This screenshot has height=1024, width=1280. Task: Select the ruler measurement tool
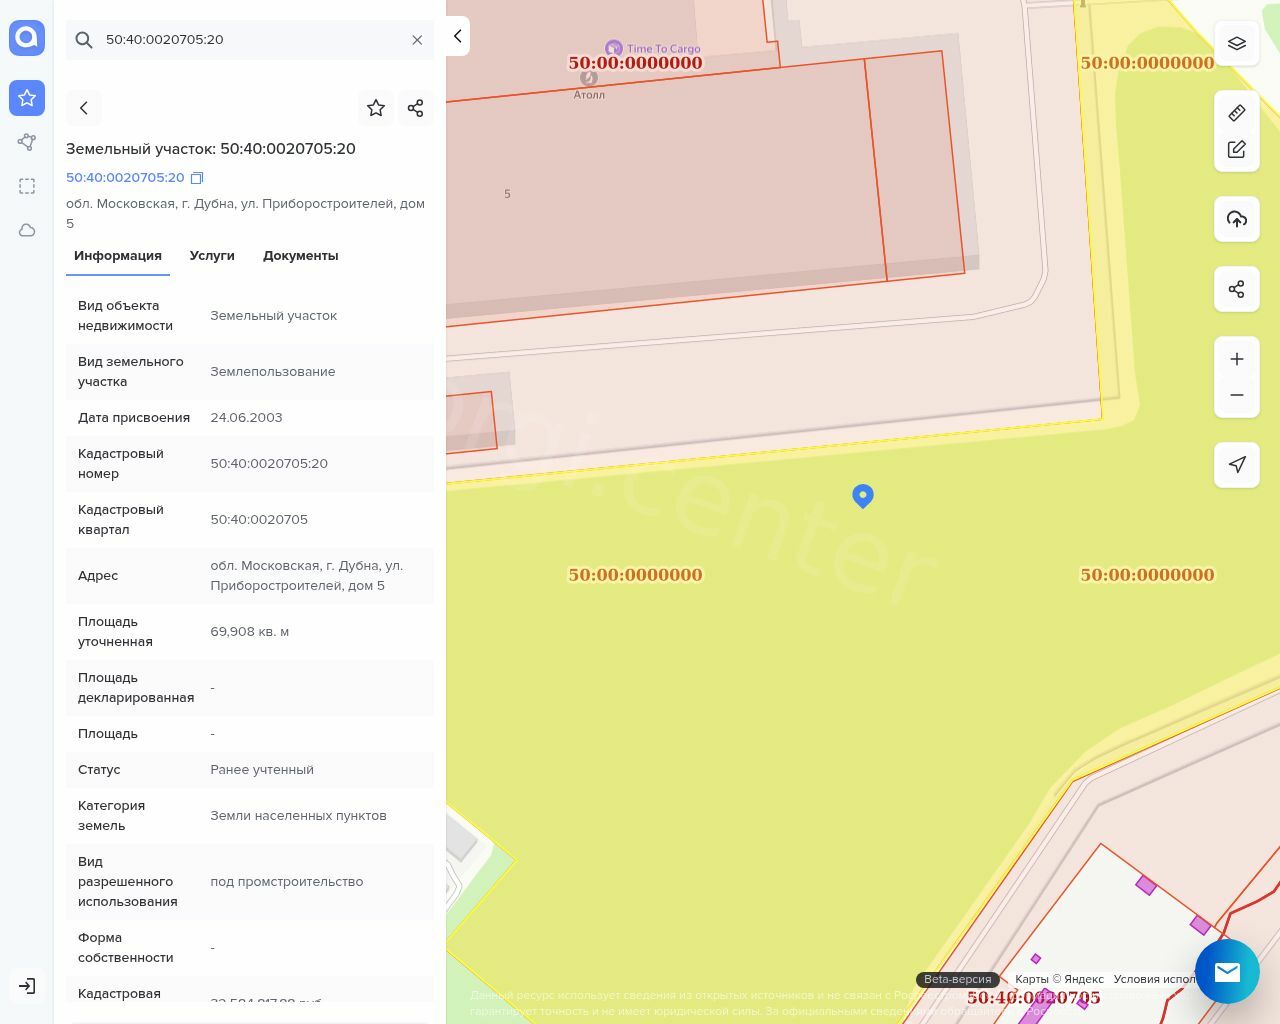click(x=1236, y=113)
